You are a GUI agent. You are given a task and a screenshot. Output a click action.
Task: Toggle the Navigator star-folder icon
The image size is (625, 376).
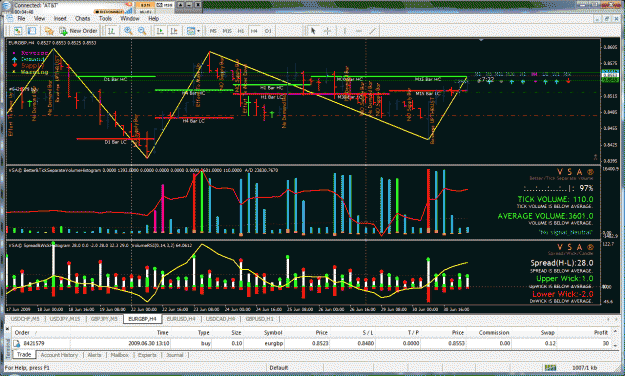click(49, 31)
